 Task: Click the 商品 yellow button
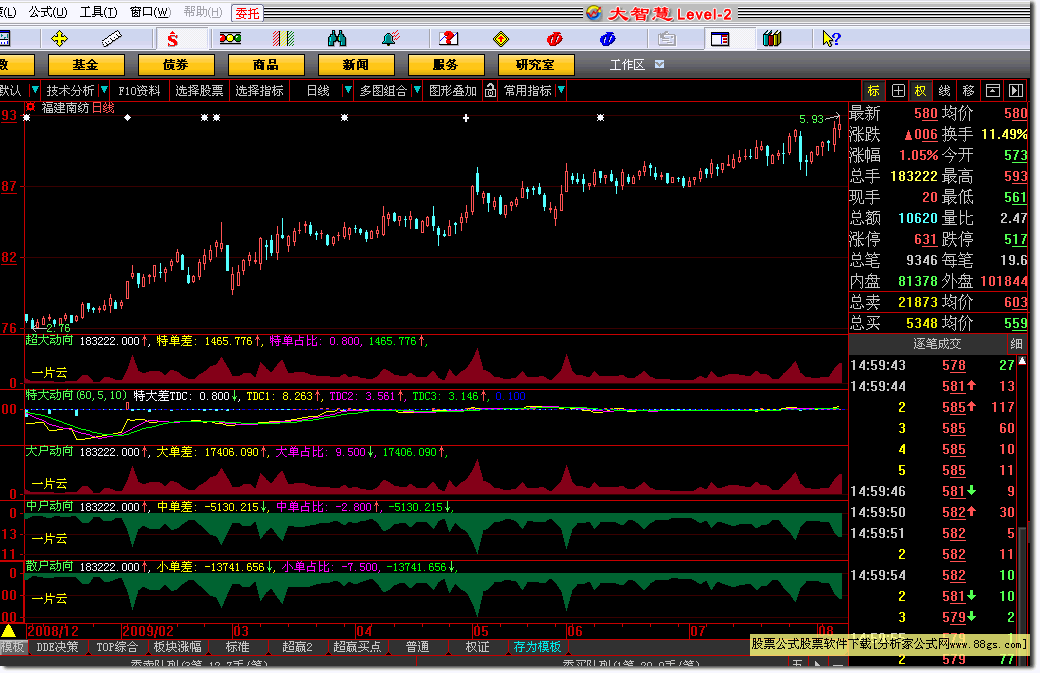pos(266,64)
